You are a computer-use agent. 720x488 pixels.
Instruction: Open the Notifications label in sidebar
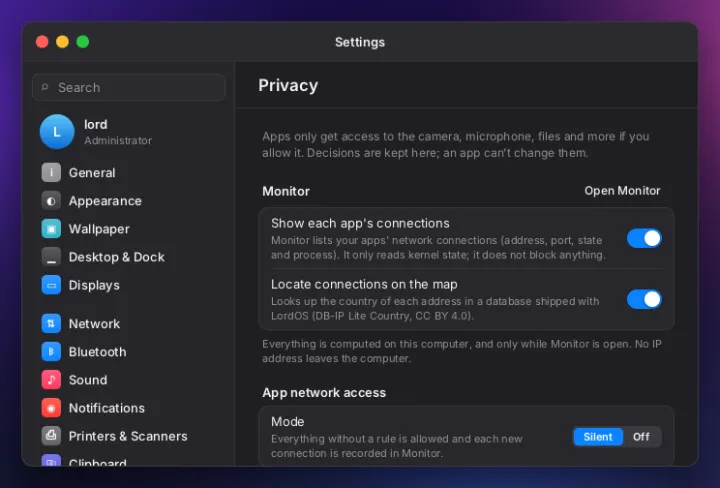[x=107, y=408]
